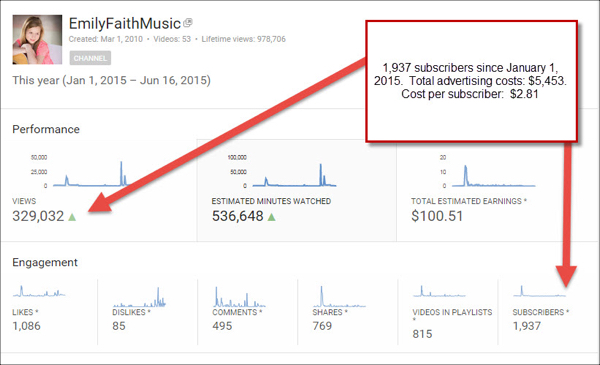Click the Subscribers sparkline chart
The width and height of the screenshot is (600, 365).
pyautogui.click(x=540, y=291)
